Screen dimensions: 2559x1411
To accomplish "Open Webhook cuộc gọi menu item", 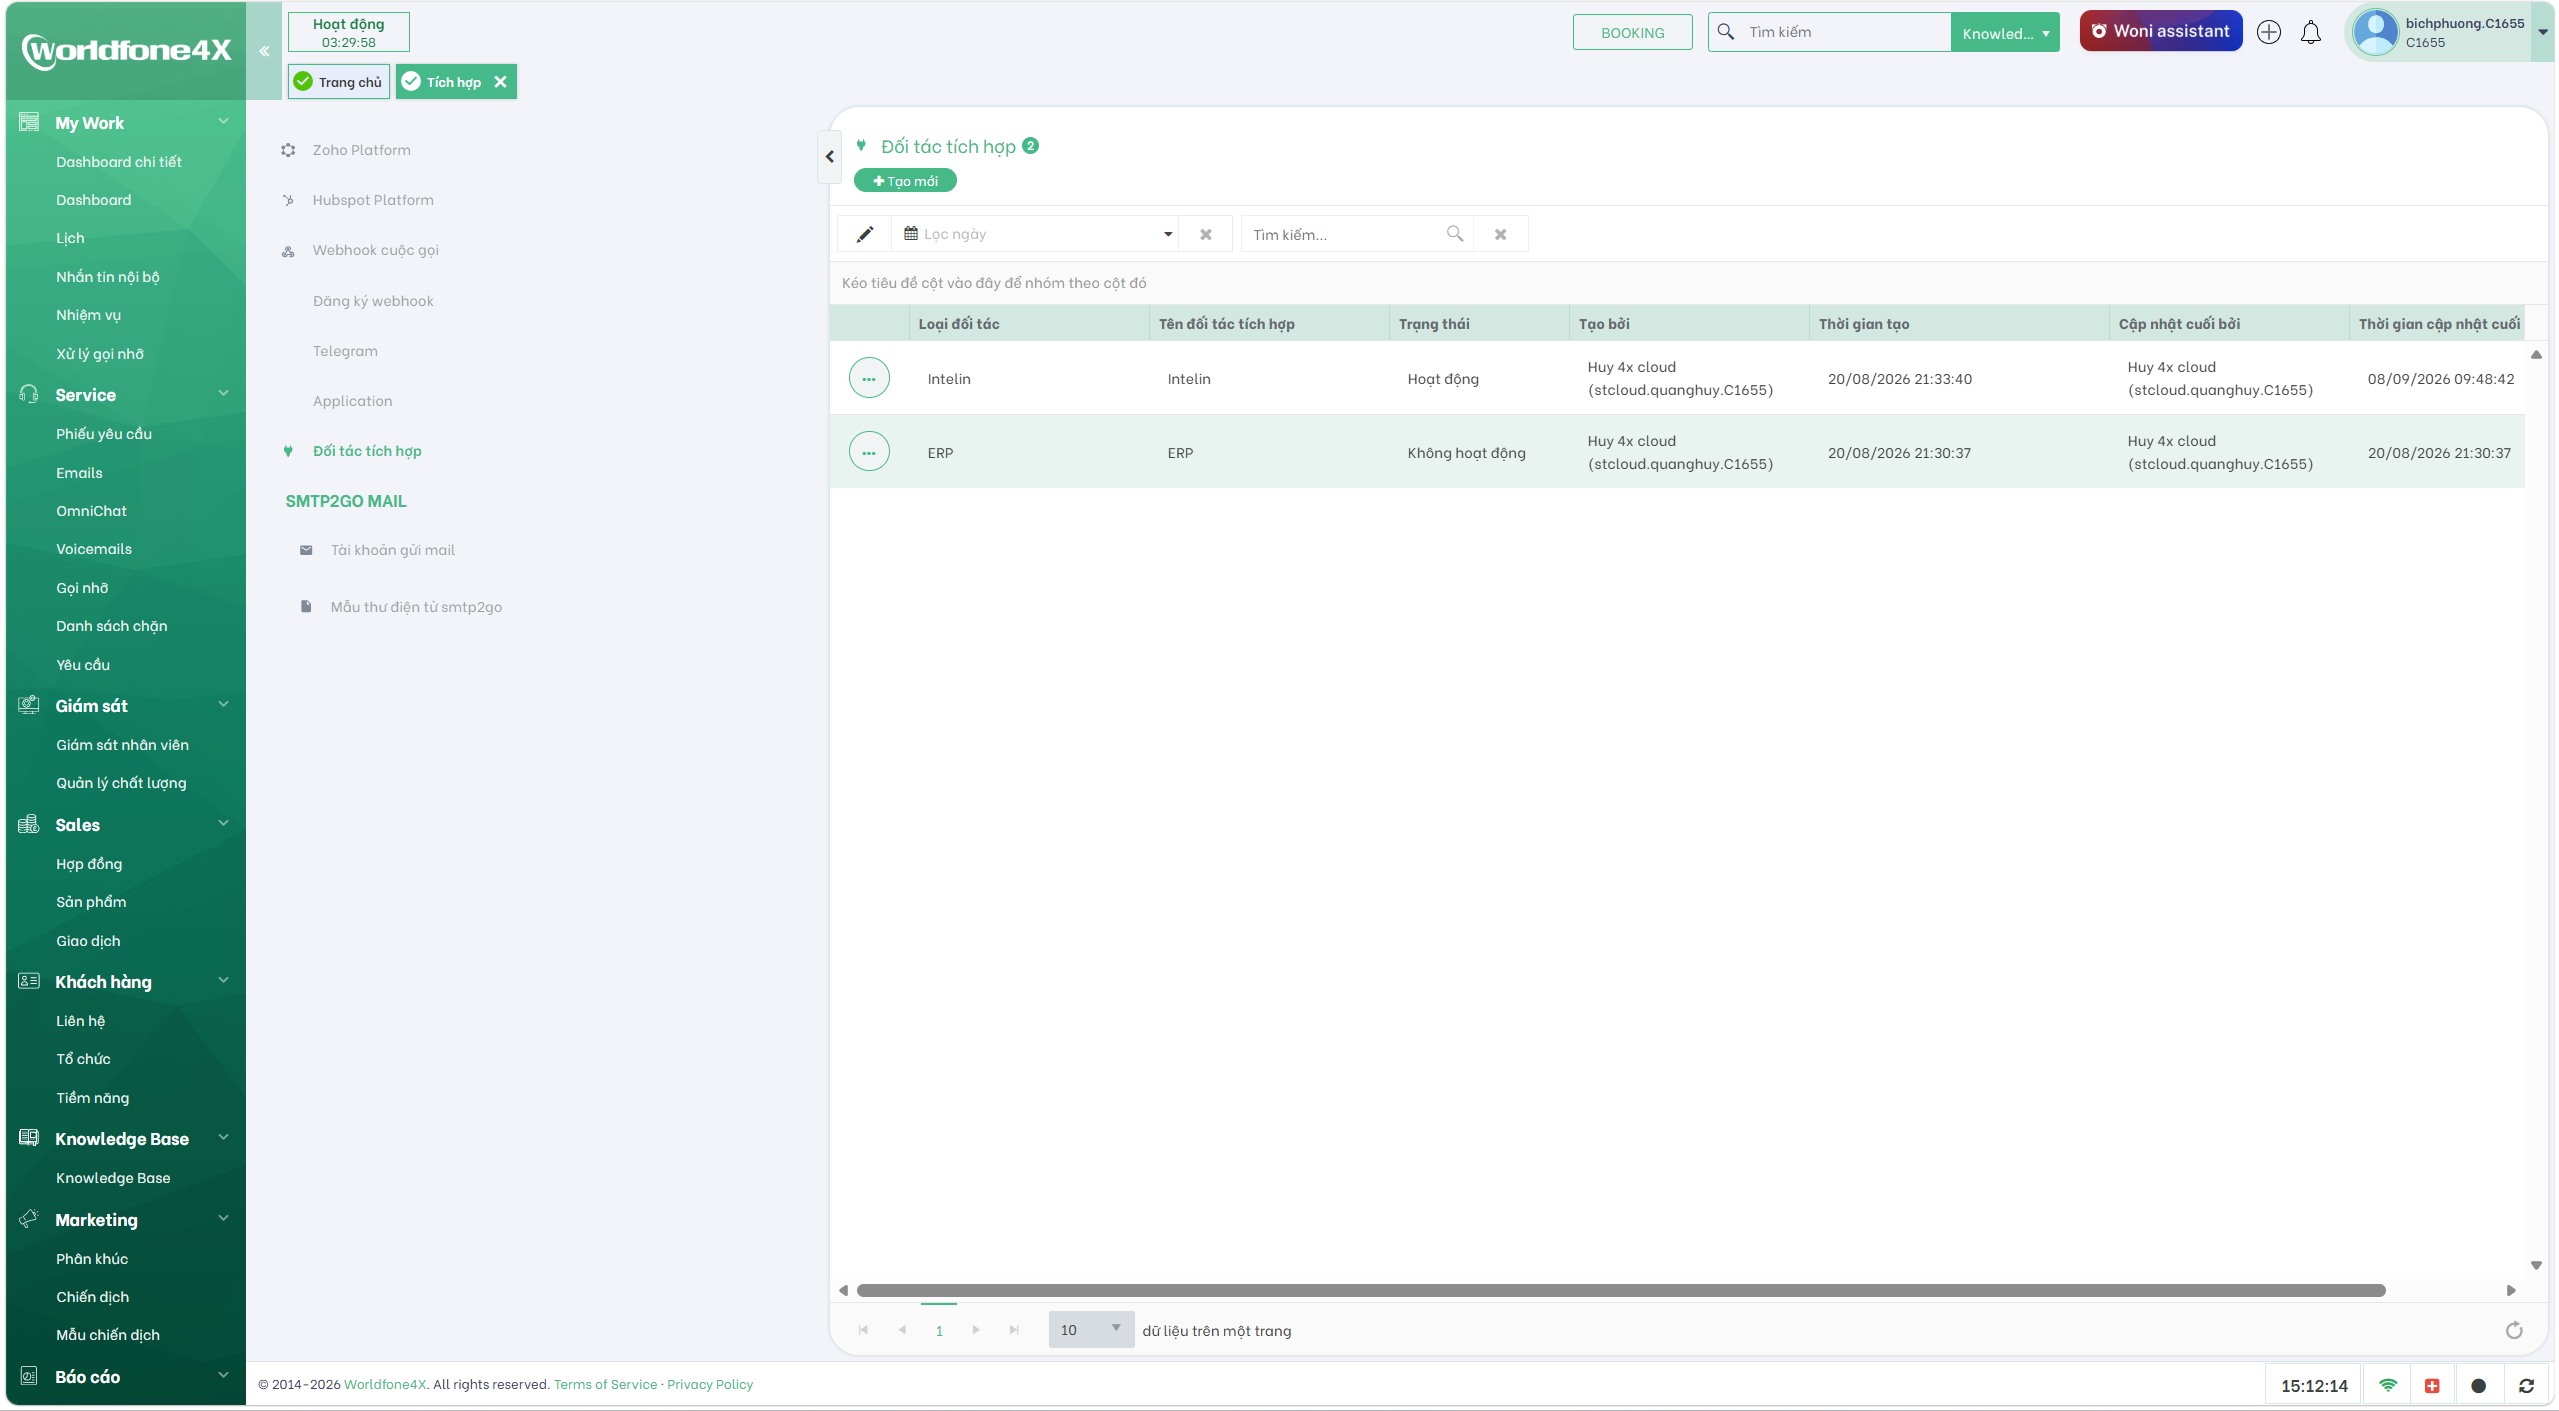I will 375,250.
